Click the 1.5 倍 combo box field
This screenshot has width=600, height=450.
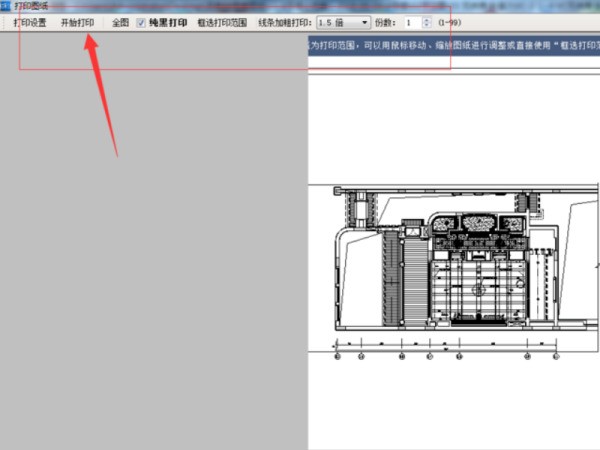pos(343,23)
